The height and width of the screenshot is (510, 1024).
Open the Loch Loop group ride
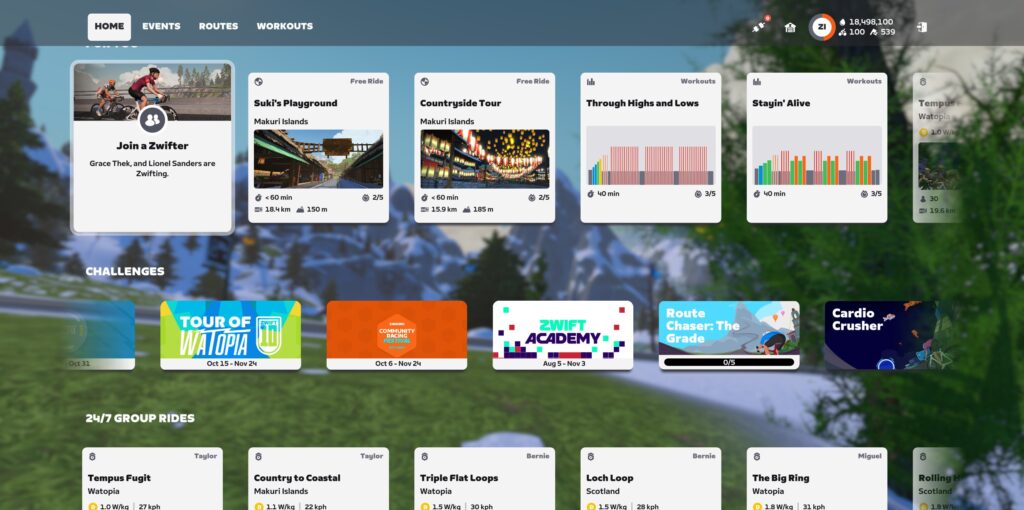pyautogui.click(x=650, y=479)
